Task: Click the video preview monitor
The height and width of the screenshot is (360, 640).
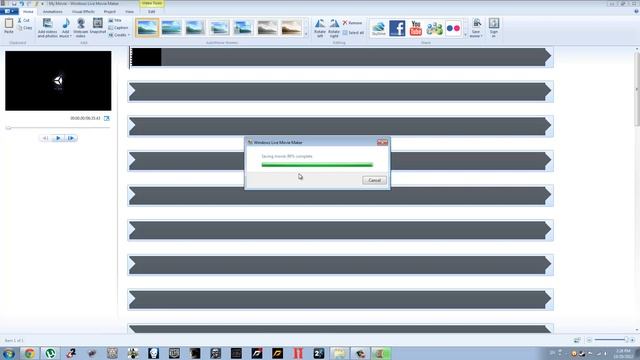Action: point(58,80)
